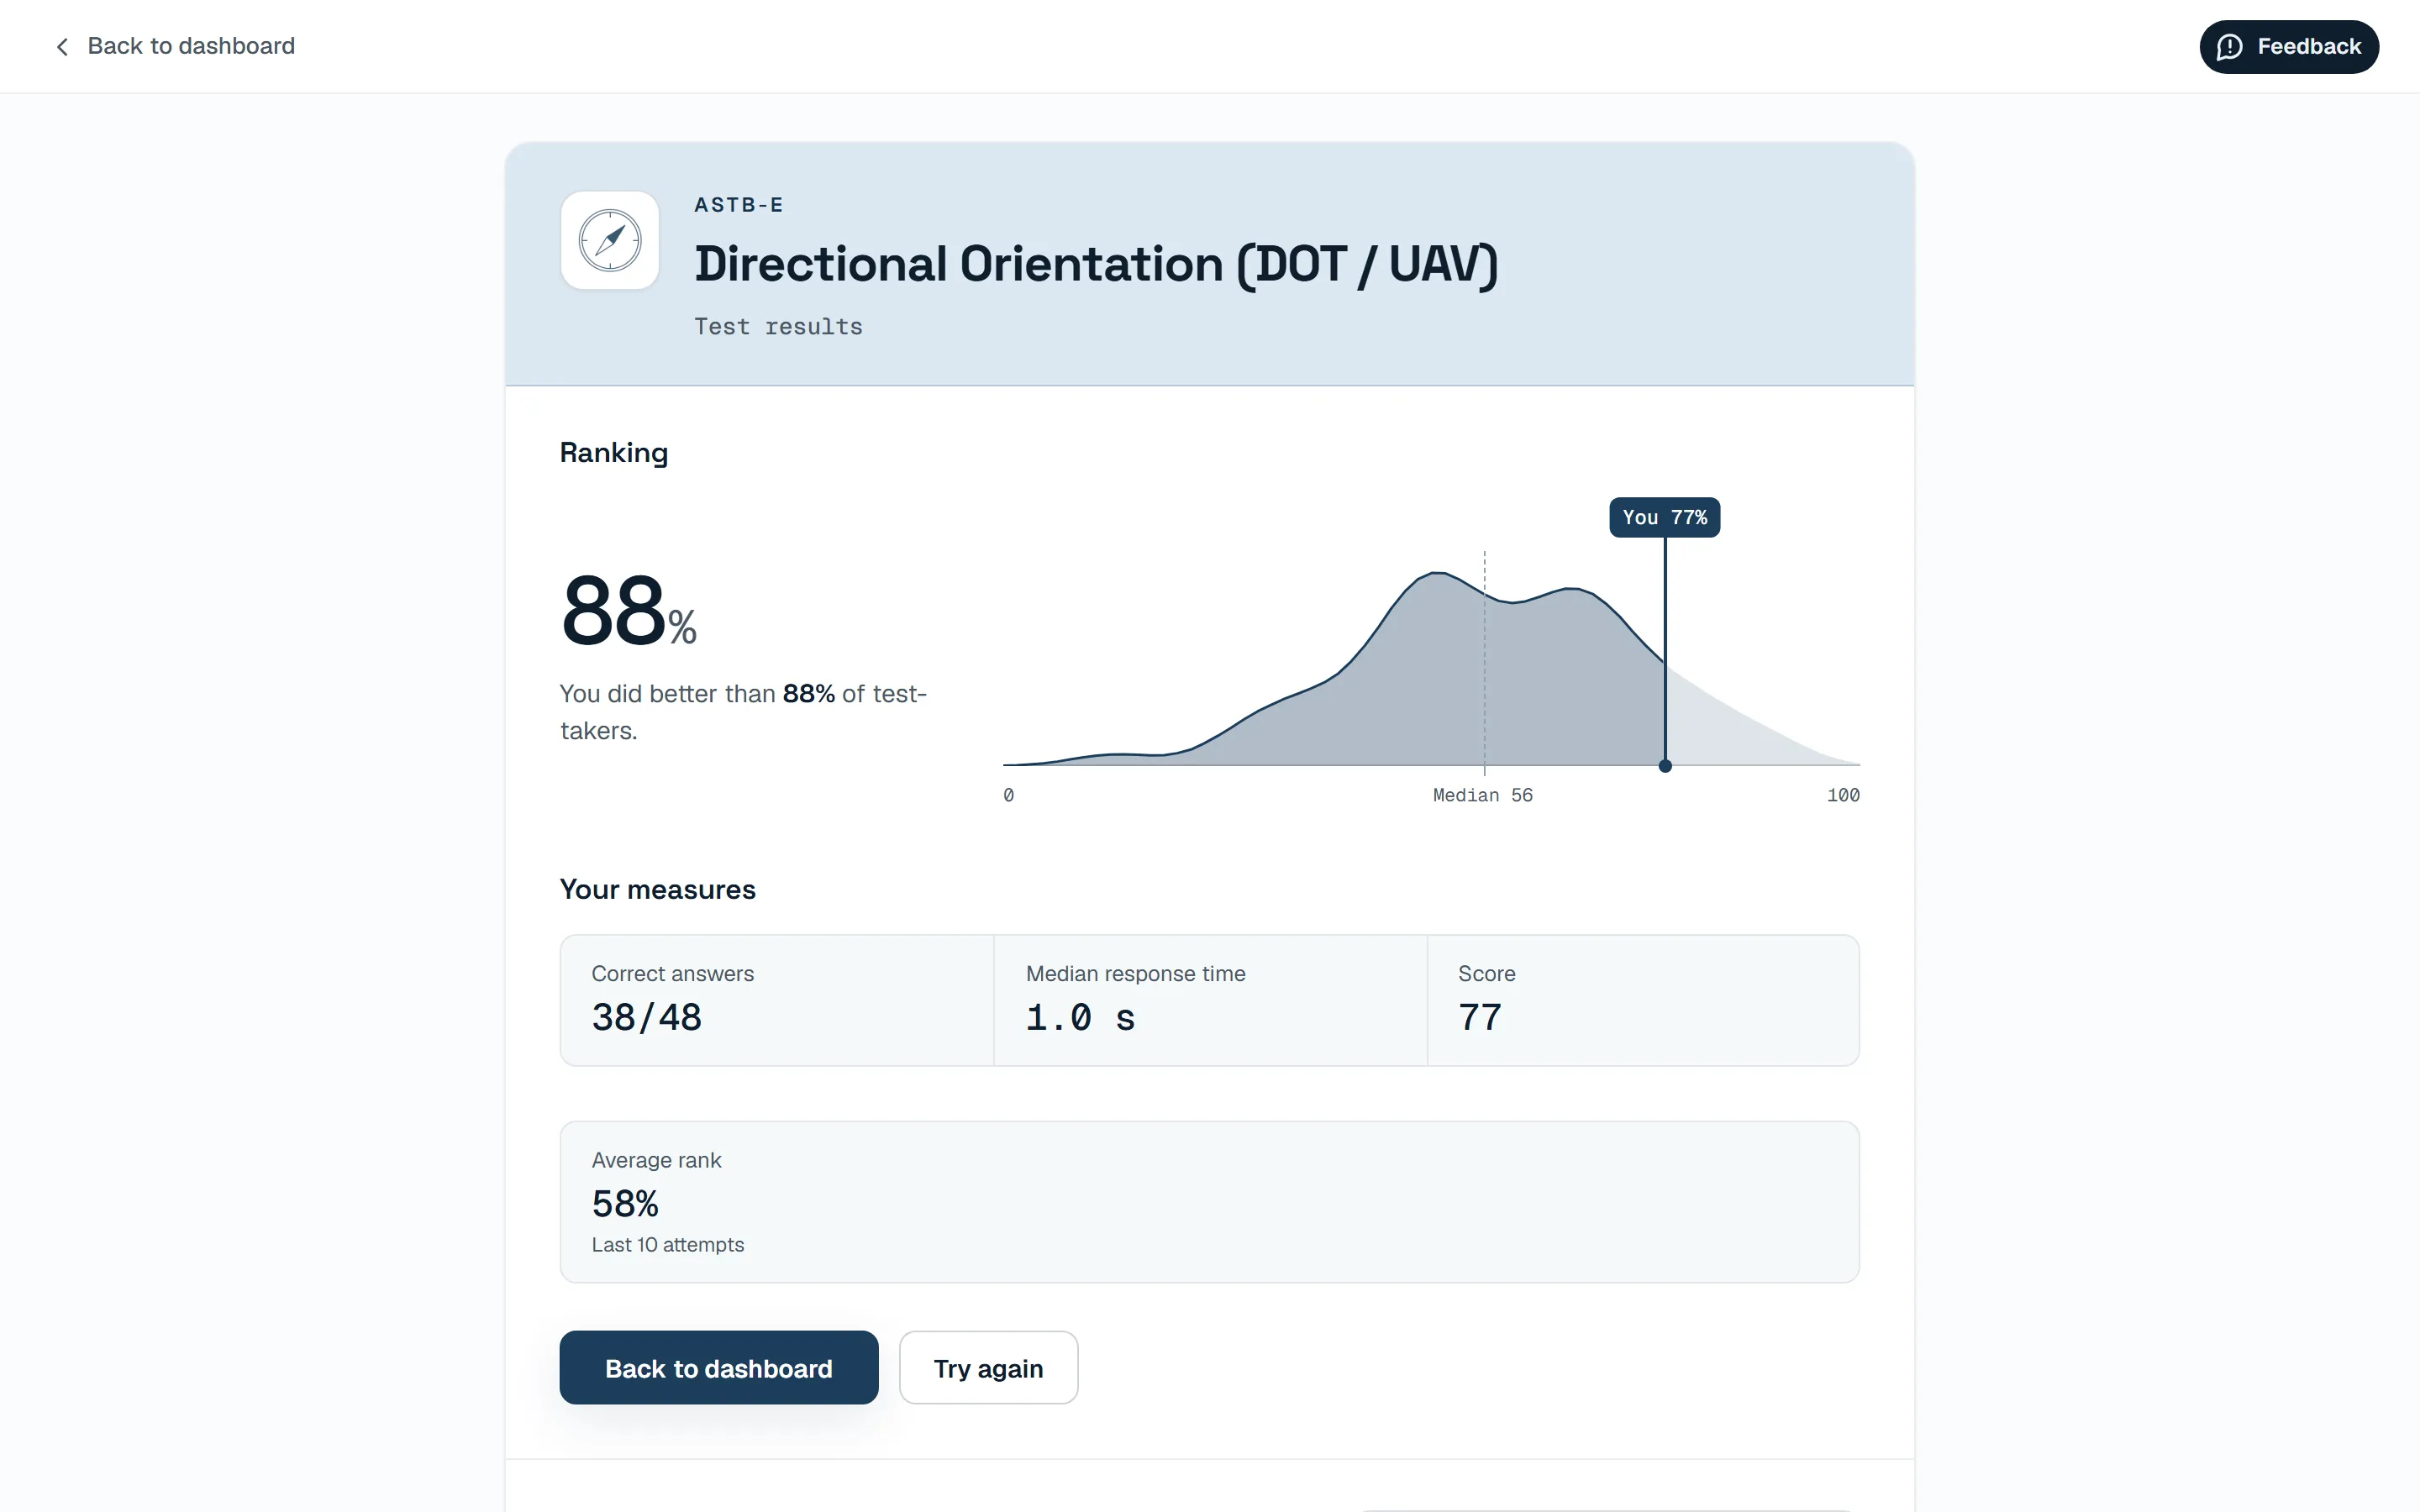Click the 'Ranking' section heading
Image resolution: width=2420 pixels, height=1512 pixels.
(613, 453)
